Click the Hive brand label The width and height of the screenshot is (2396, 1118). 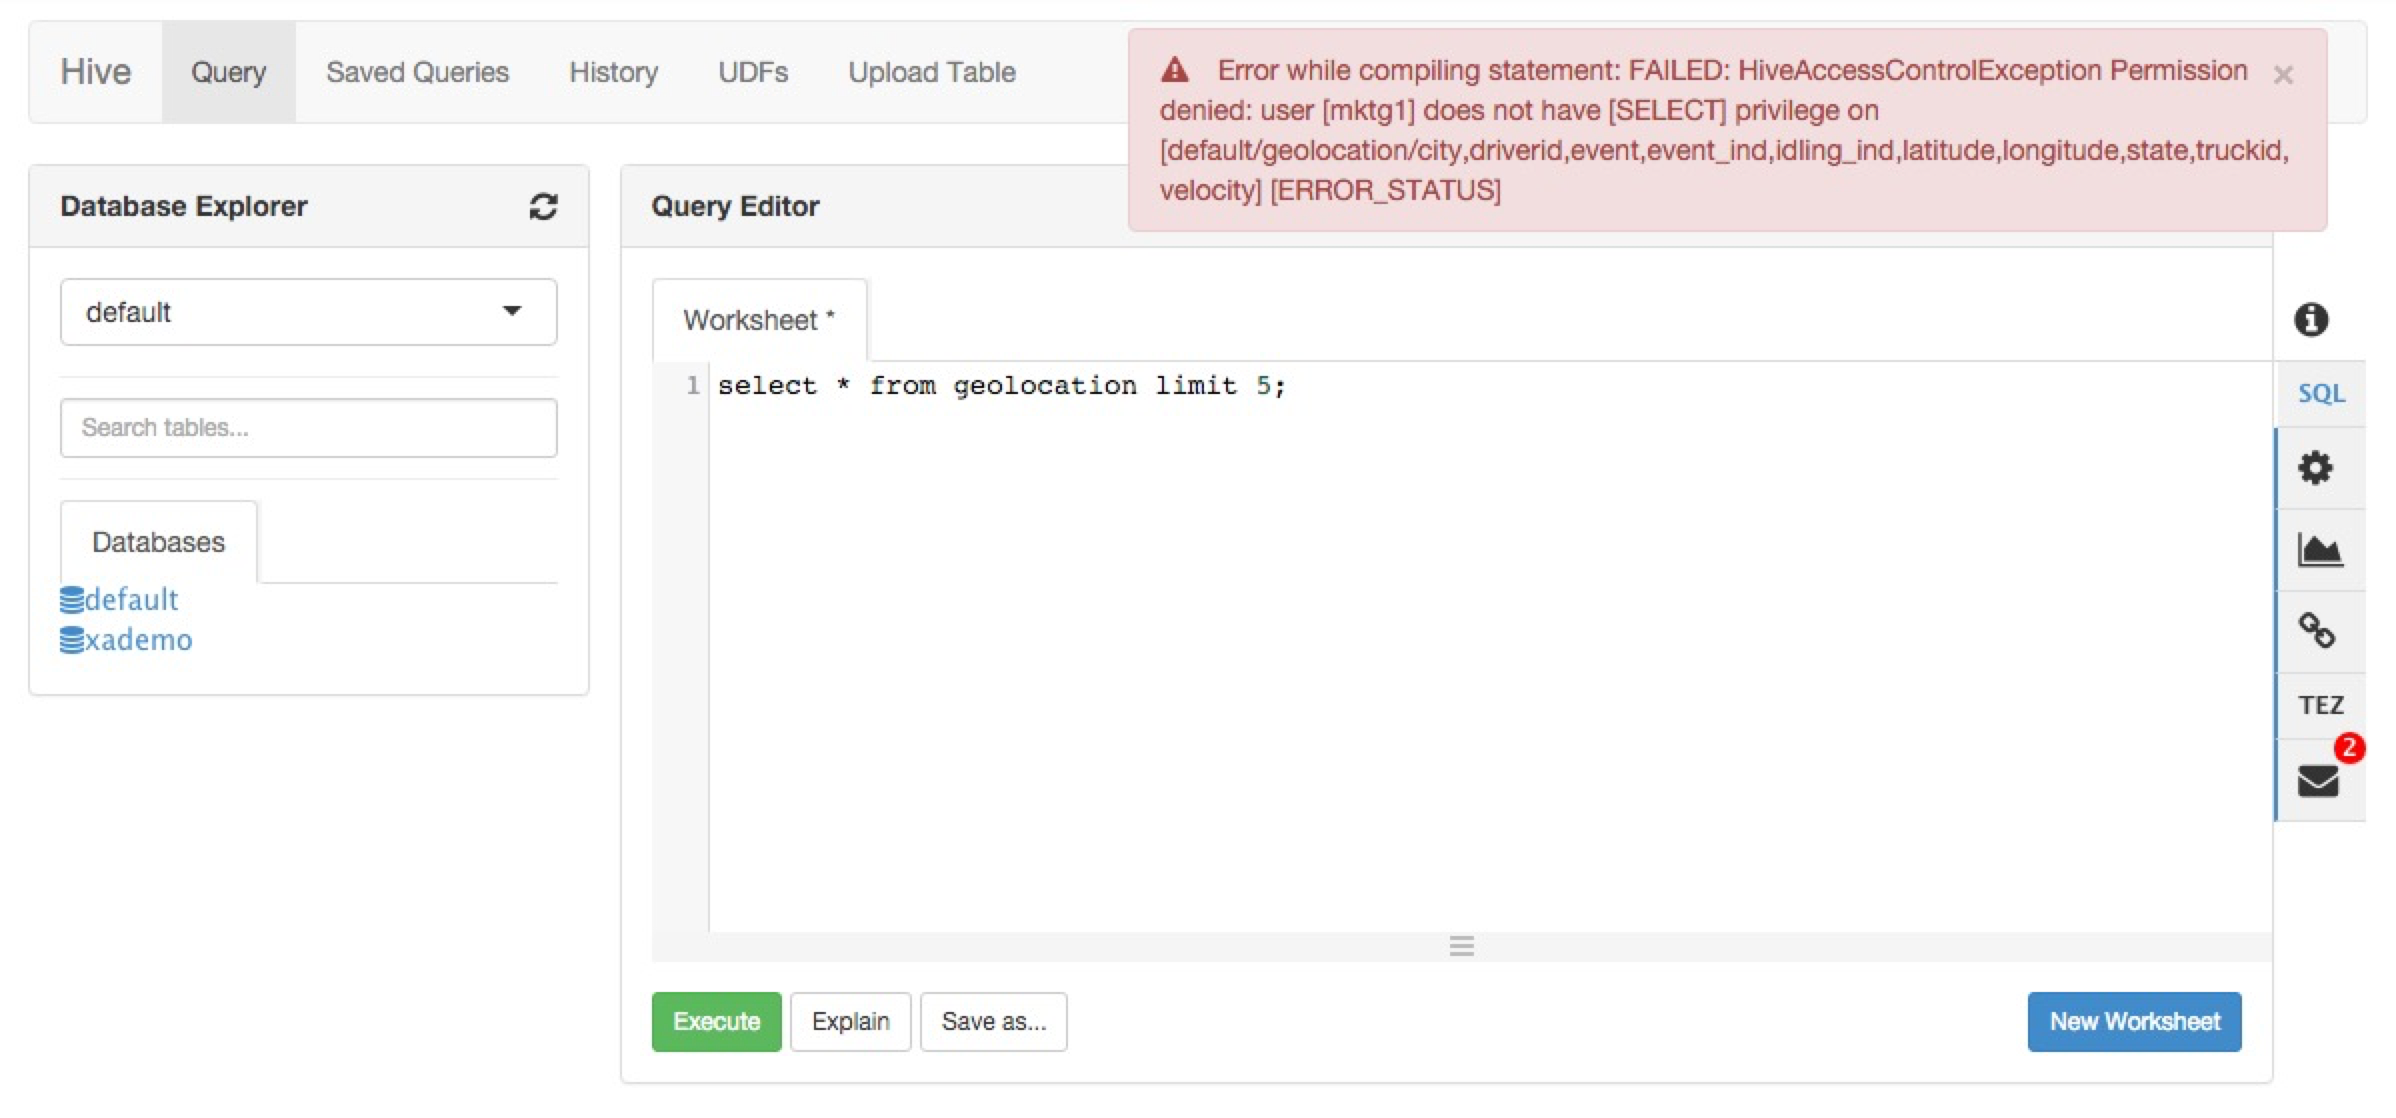(x=95, y=72)
